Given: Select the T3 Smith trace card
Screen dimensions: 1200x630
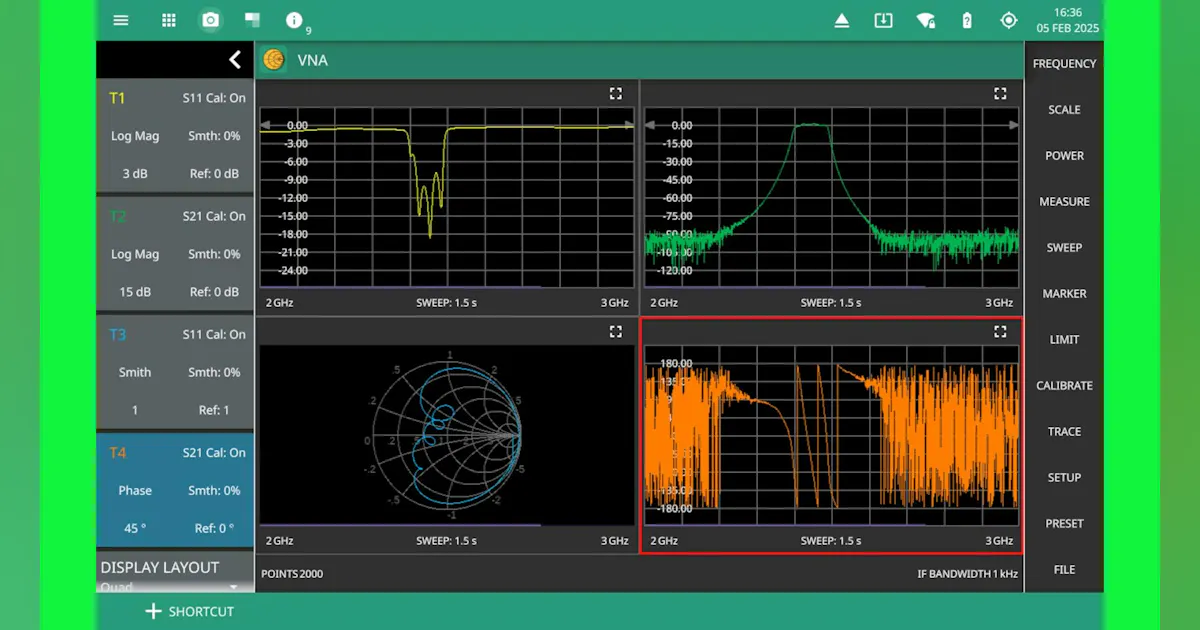Looking at the screenshot, I should 175,372.
